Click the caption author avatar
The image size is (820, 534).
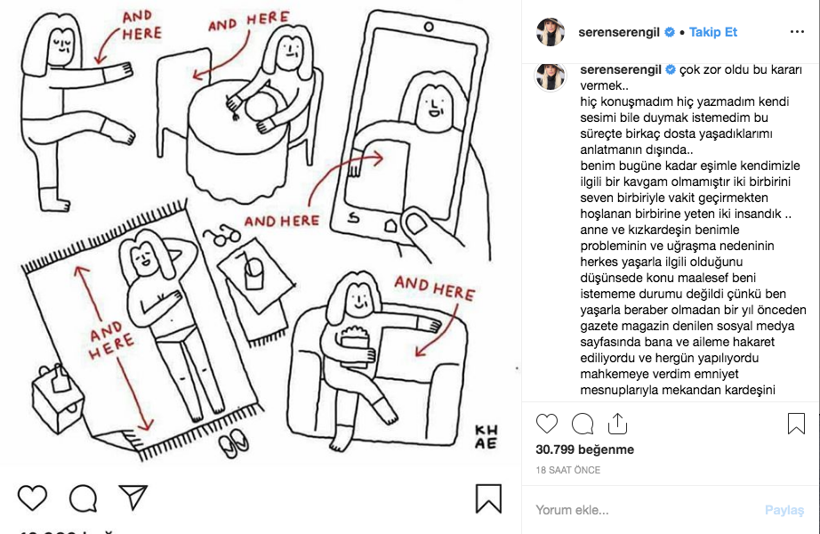(x=550, y=76)
